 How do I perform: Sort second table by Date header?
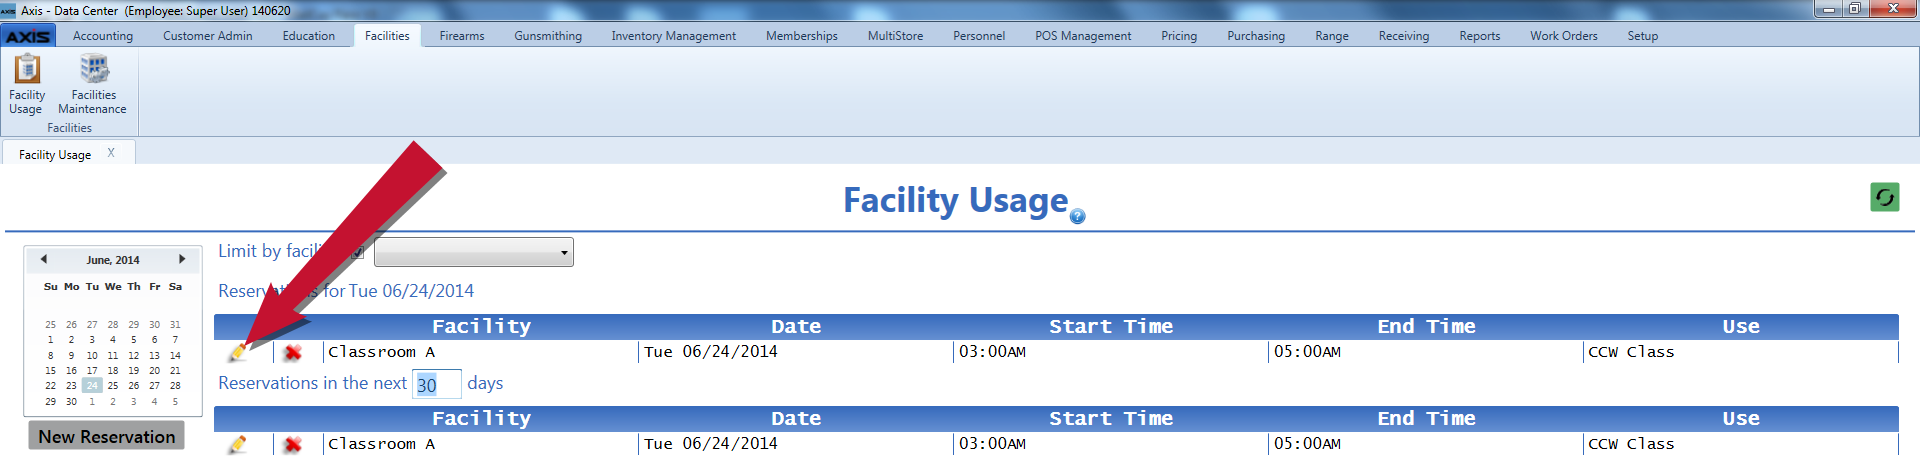(796, 419)
